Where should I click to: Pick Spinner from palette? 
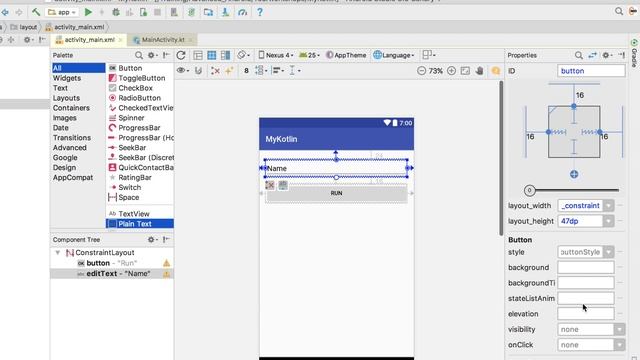(x=131, y=118)
